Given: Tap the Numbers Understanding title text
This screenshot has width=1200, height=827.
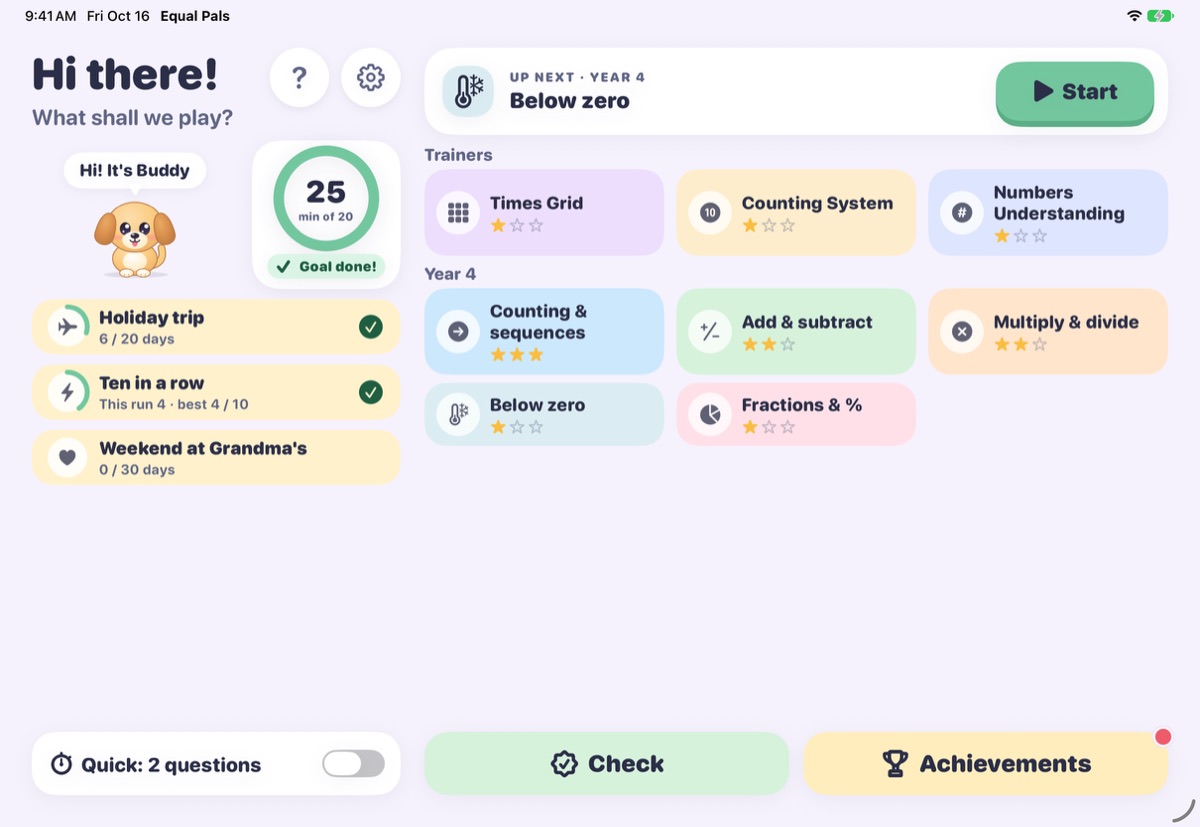Looking at the screenshot, I should 1059,203.
